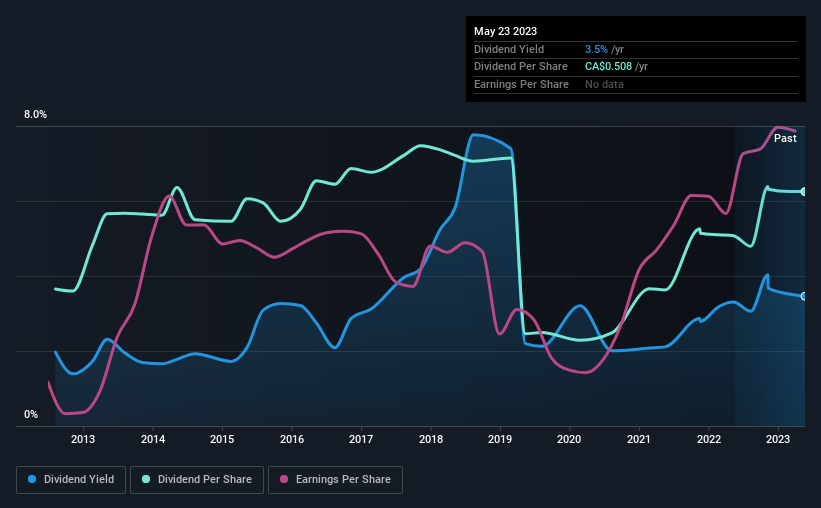Viewport: 821px width, 508px height.
Task: Select the 2016 x-axis label
Action: [292, 439]
